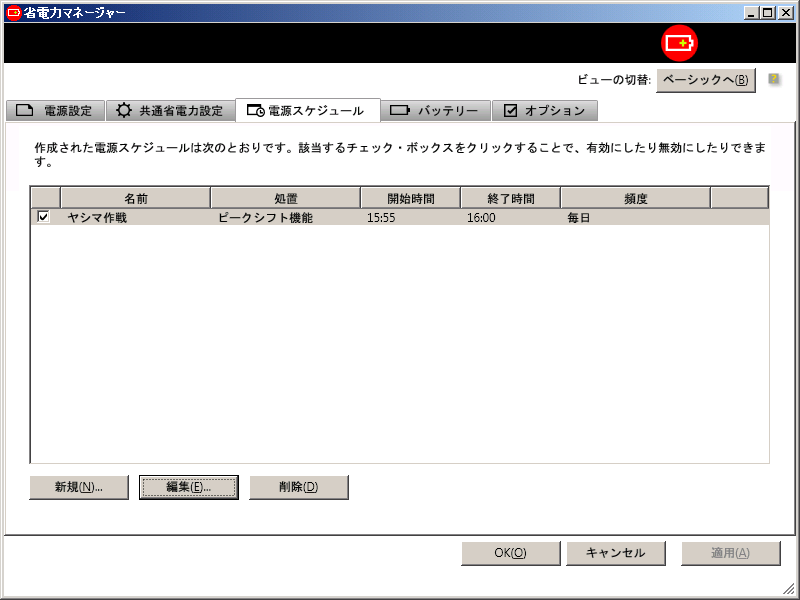The height and width of the screenshot is (600, 800).
Task: Delete schedule with the 削除 button
Action: (x=298, y=487)
